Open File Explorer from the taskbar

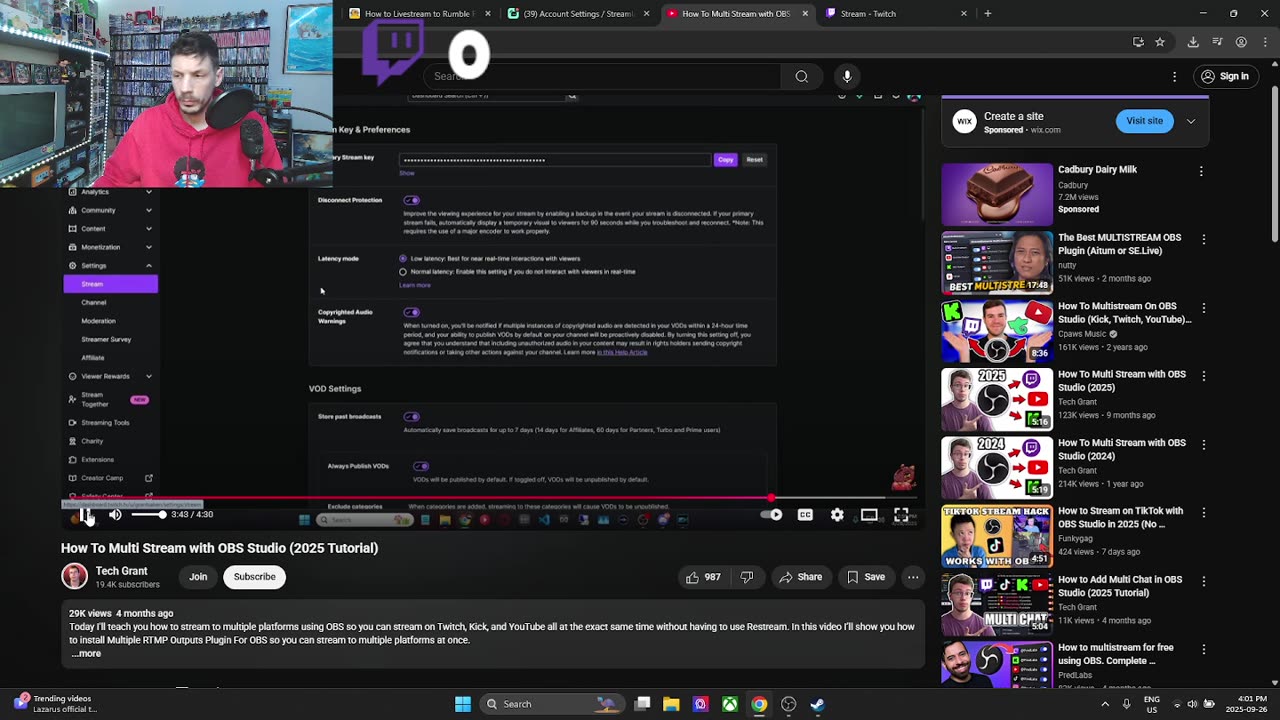point(671,704)
